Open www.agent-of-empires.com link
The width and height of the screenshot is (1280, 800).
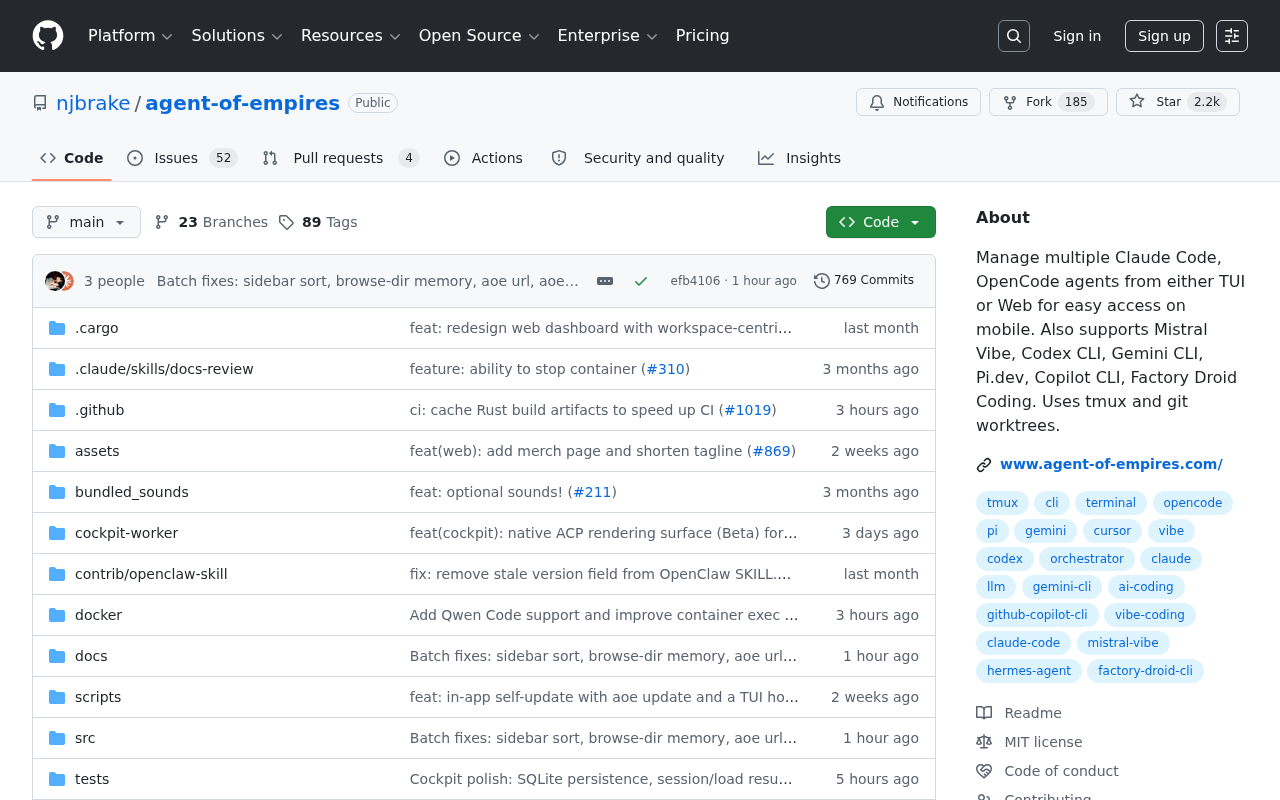coord(1111,464)
